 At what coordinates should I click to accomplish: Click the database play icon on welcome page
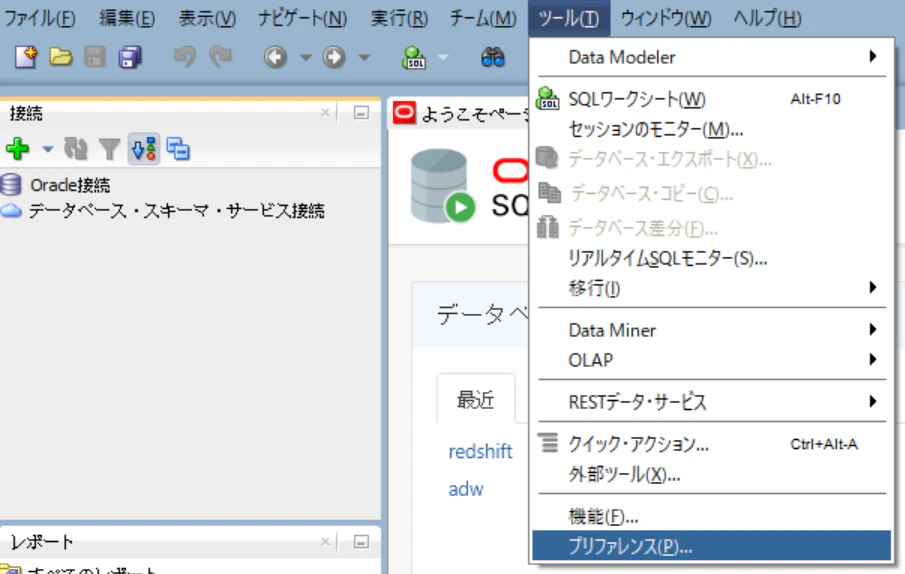[443, 186]
